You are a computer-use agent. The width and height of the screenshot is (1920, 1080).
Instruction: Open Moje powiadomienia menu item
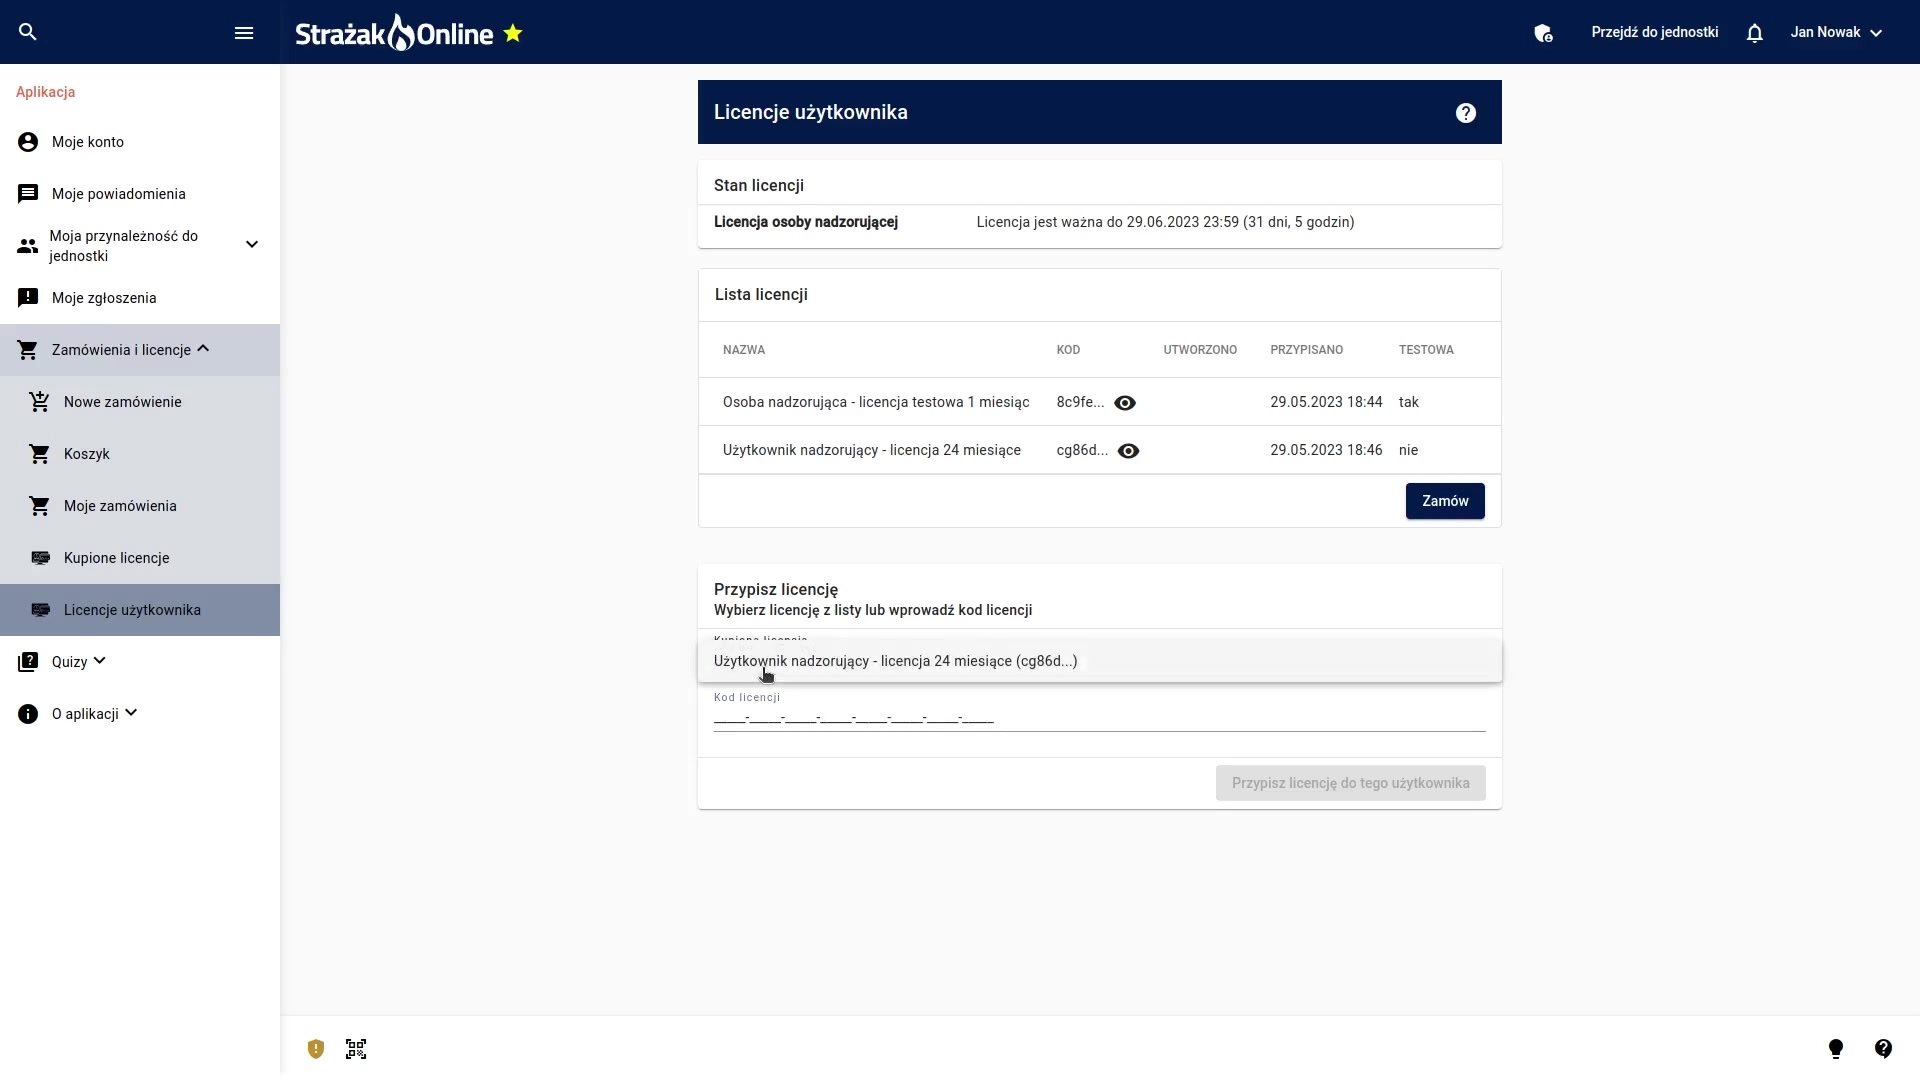(140, 194)
